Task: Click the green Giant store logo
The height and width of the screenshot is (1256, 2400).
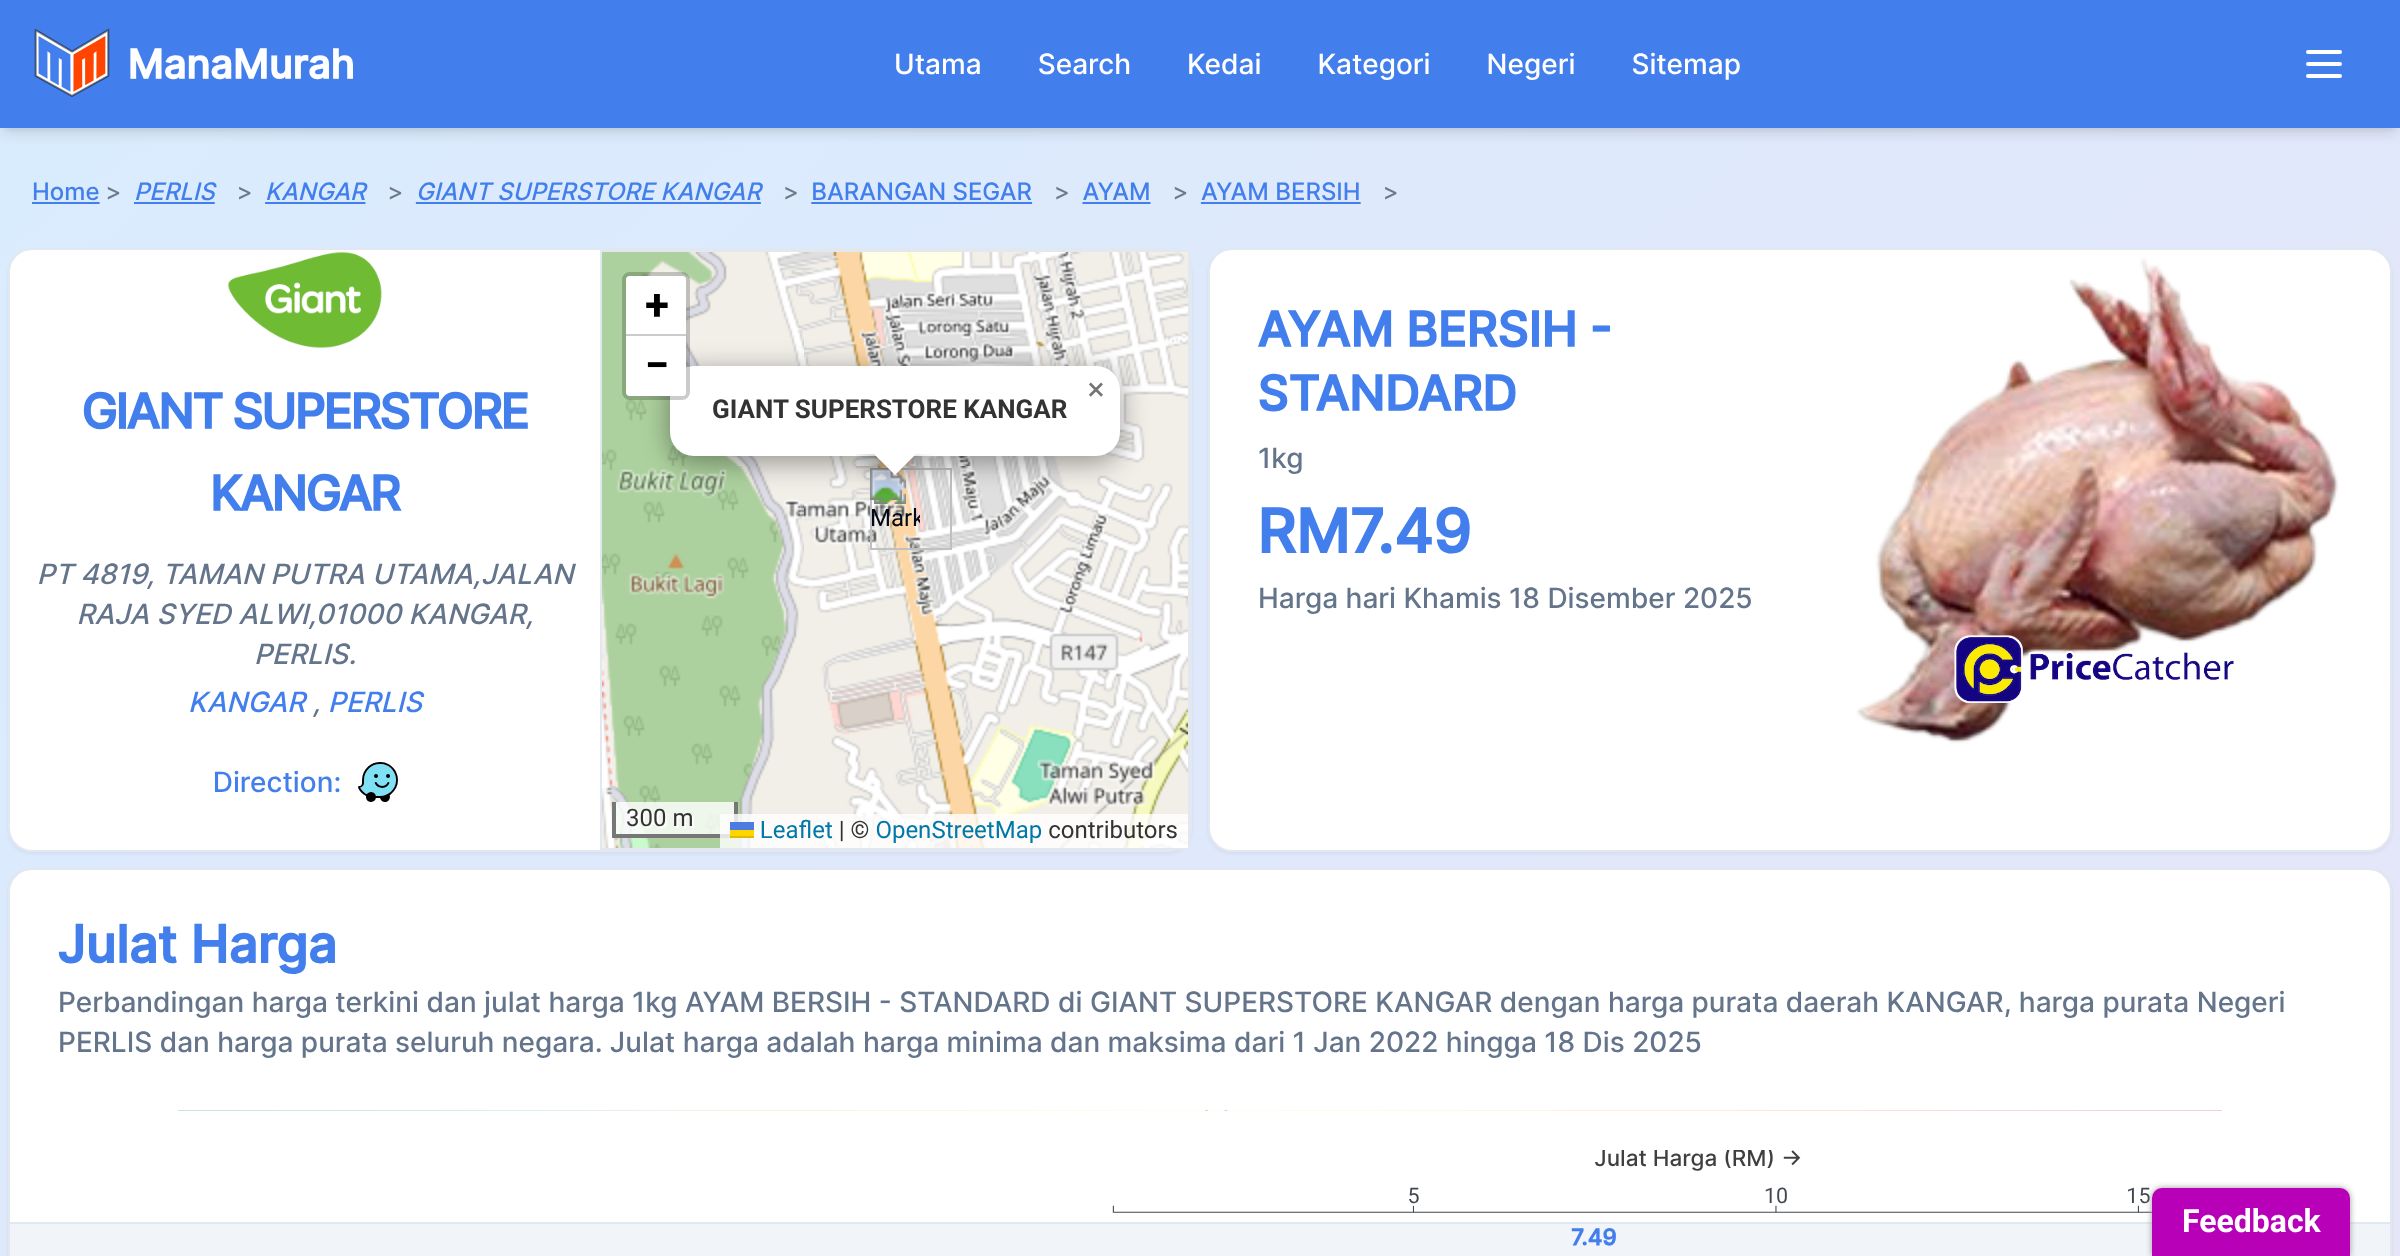Action: click(x=305, y=299)
